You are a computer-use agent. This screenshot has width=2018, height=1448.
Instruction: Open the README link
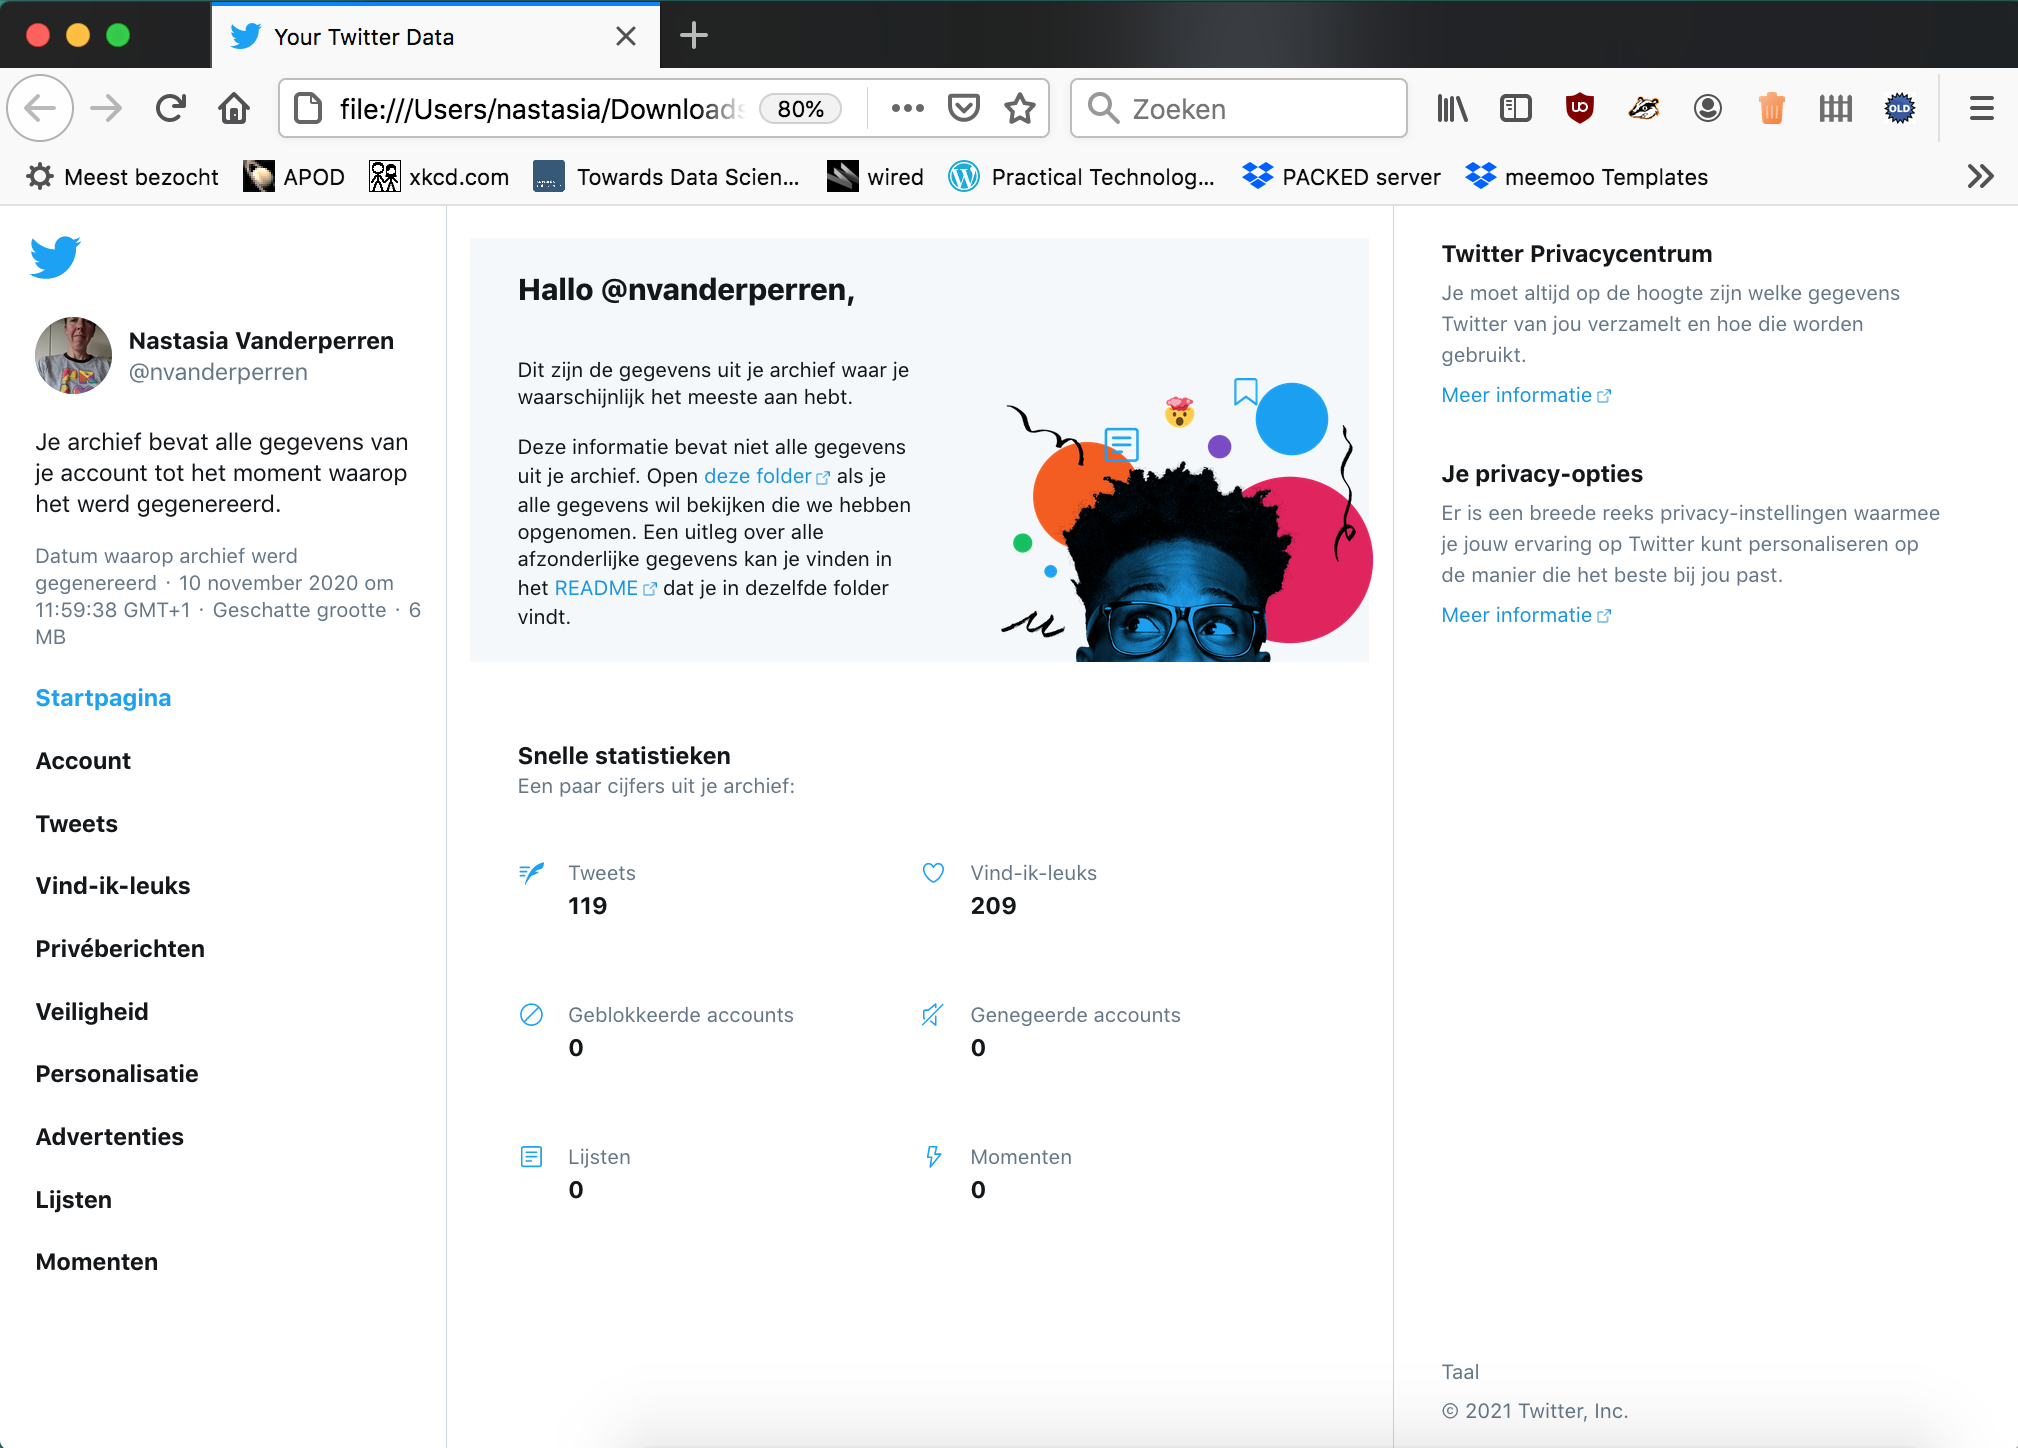coord(596,588)
